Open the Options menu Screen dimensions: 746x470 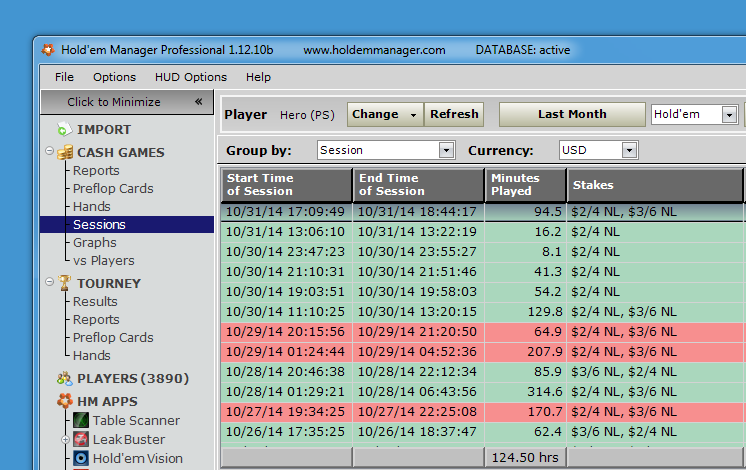pos(114,77)
